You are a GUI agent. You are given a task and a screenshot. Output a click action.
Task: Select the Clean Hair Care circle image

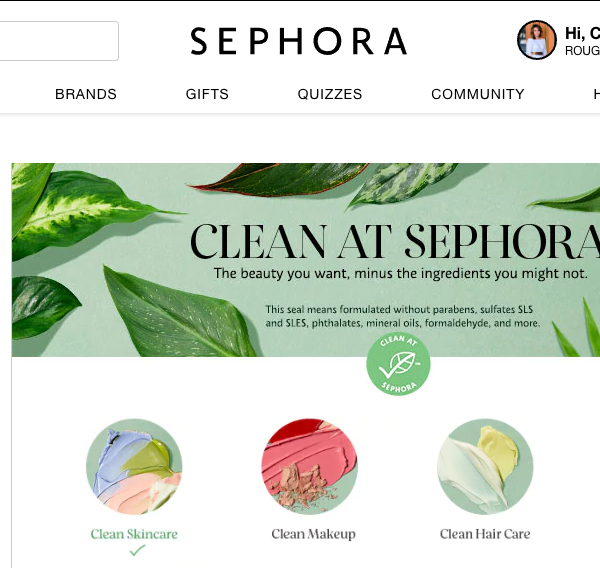(x=485, y=467)
